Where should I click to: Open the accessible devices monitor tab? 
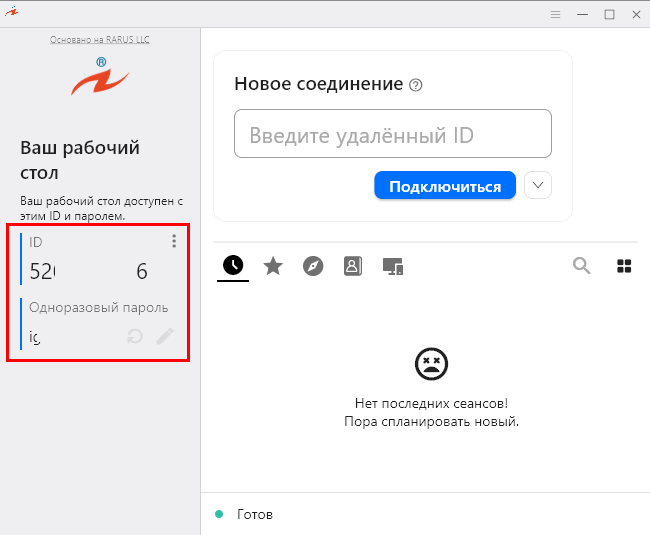tap(392, 266)
